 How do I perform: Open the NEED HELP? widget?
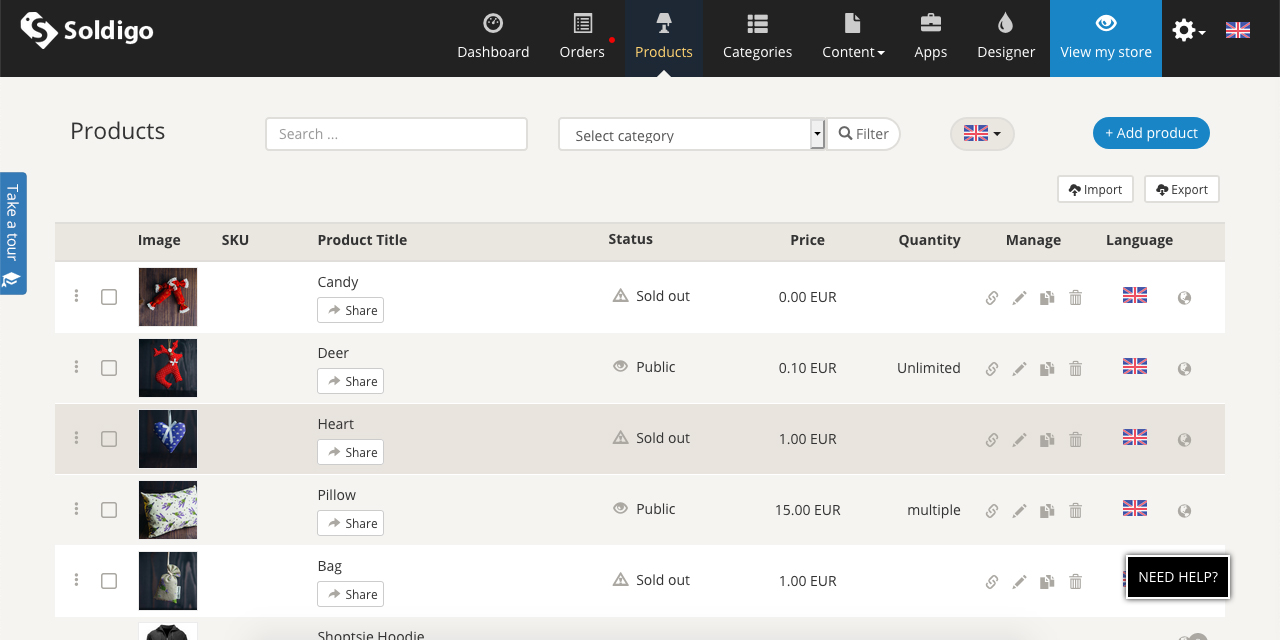tap(1178, 577)
